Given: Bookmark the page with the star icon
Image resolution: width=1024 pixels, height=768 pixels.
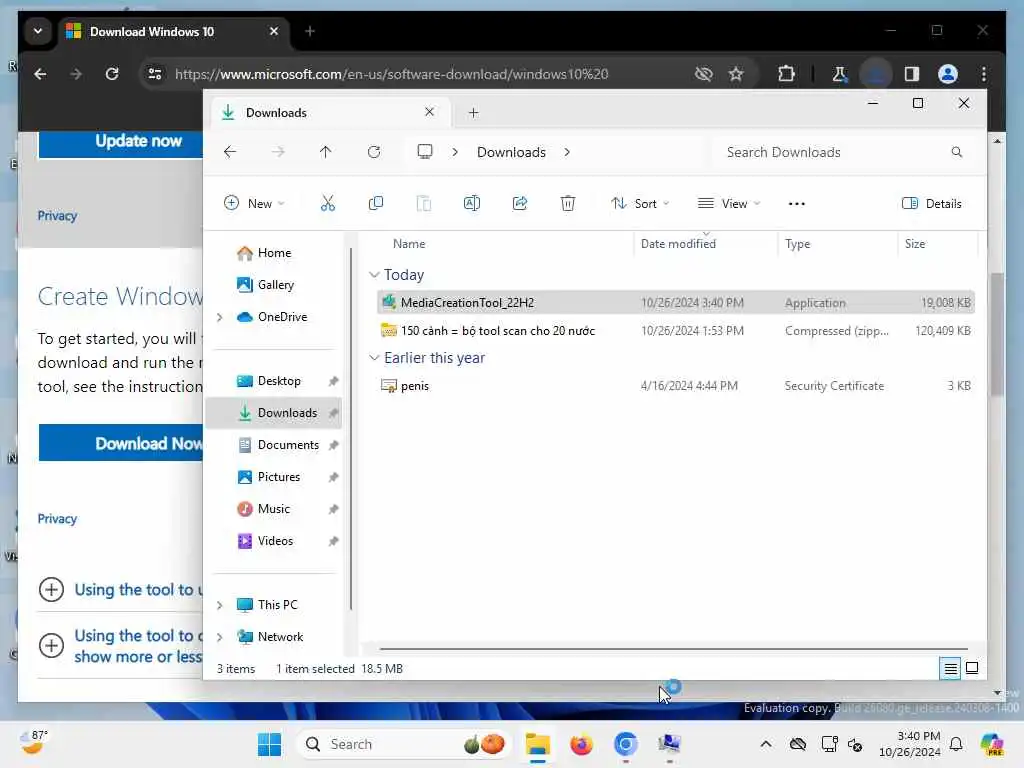Looking at the screenshot, I should [736, 74].
